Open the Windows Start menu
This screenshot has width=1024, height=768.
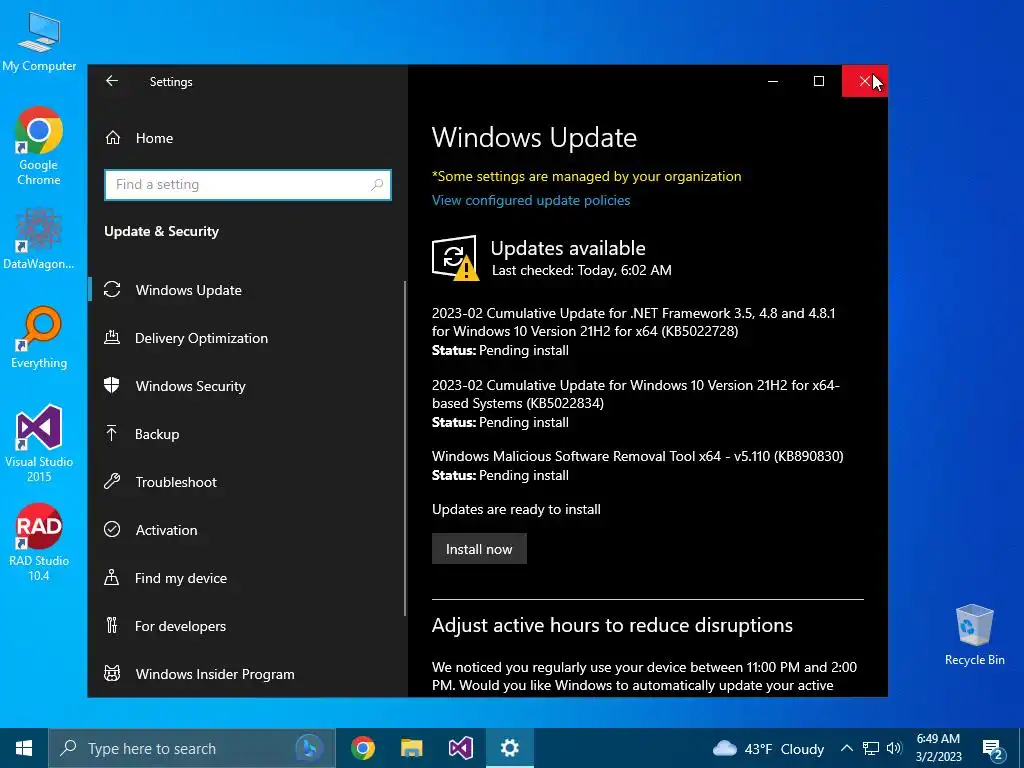click(x=24, y=748)
